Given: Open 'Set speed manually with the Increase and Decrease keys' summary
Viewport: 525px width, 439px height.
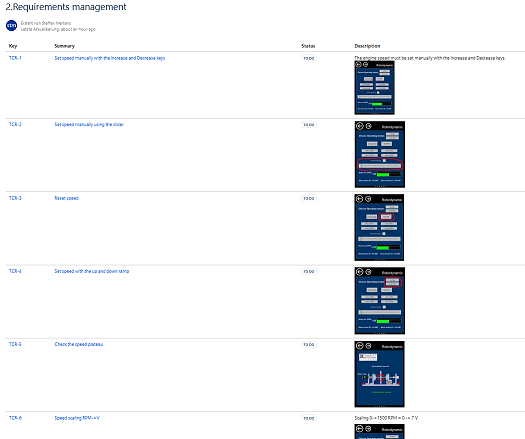Looking at the screenshot, I should pos(109,58).
